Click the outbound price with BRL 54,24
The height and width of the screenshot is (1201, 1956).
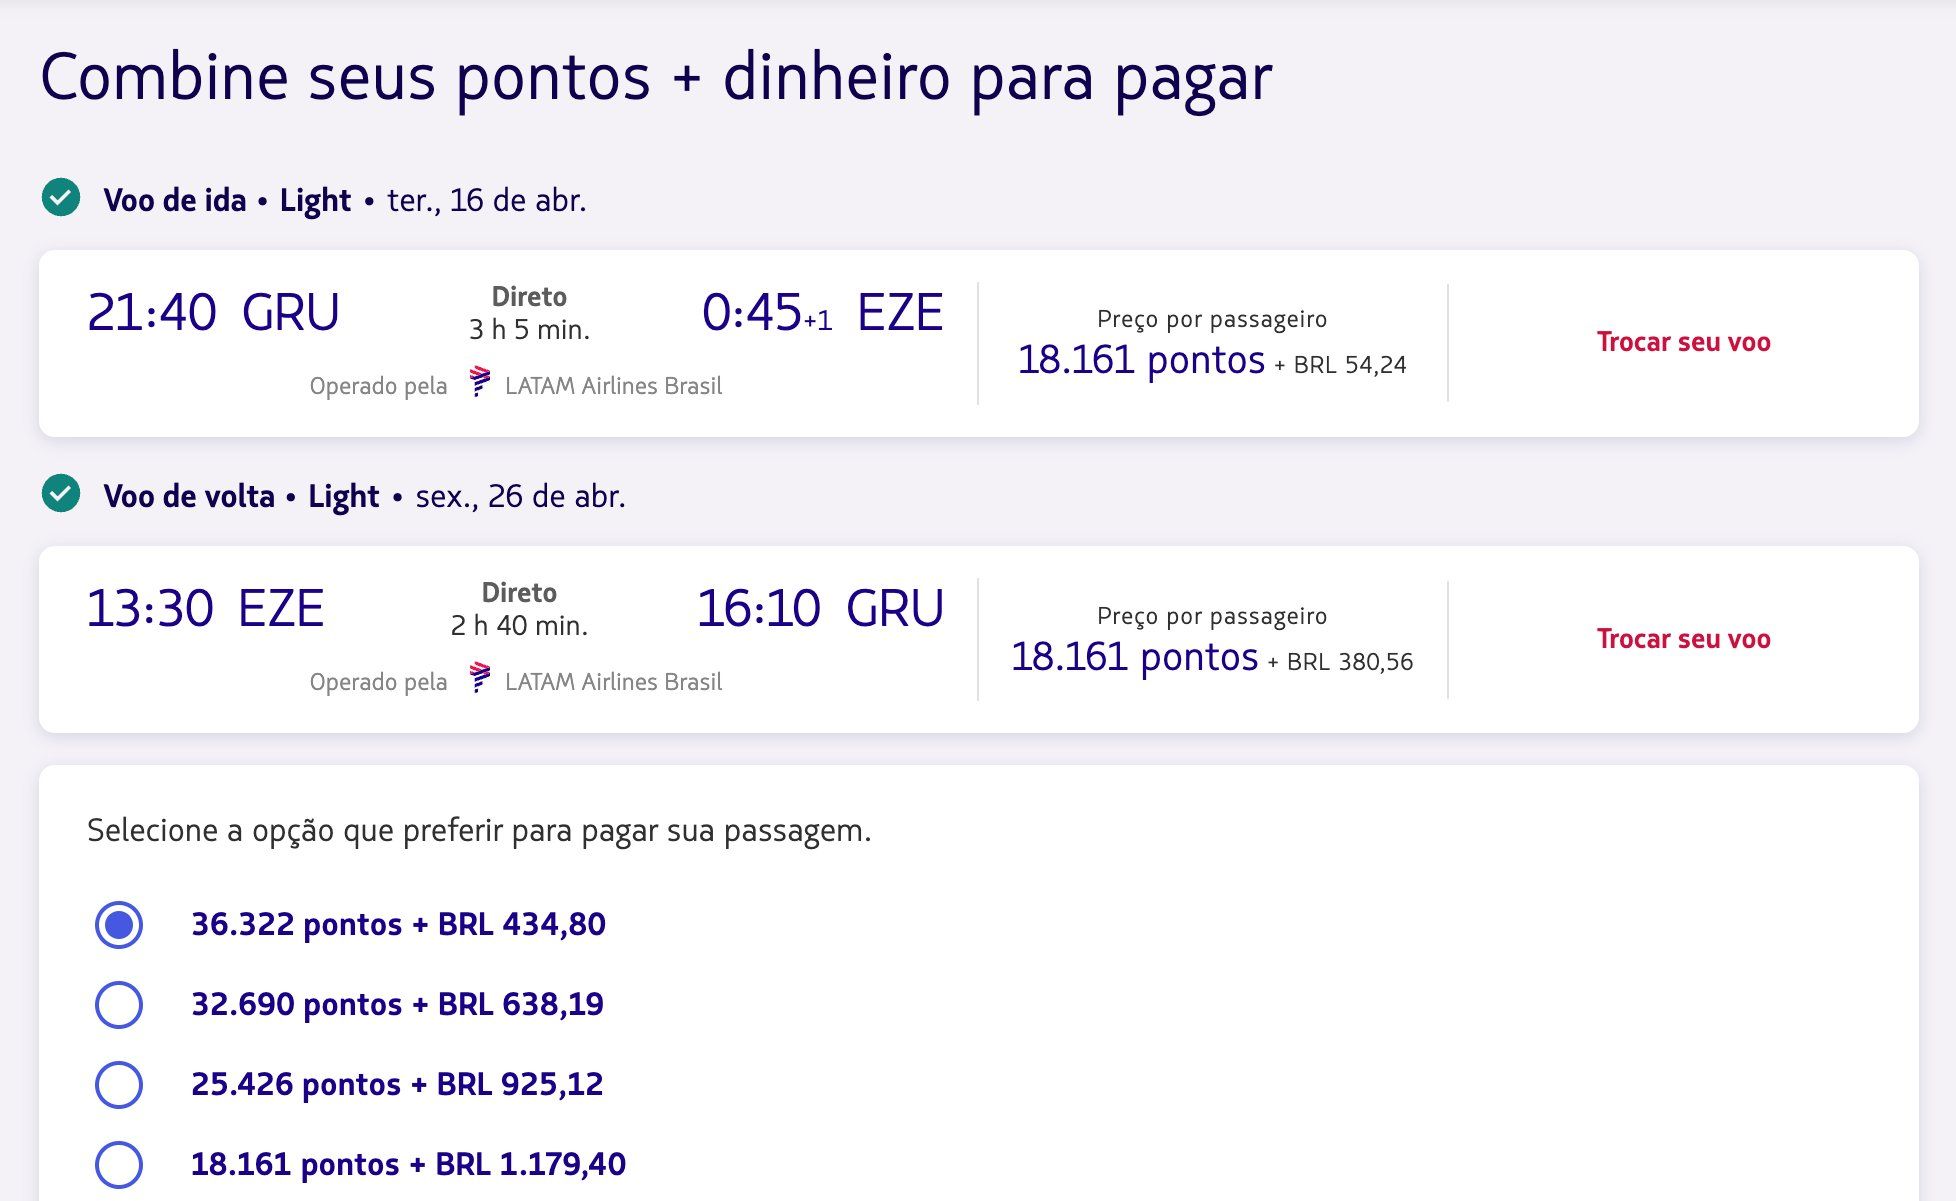point(1211,360)
